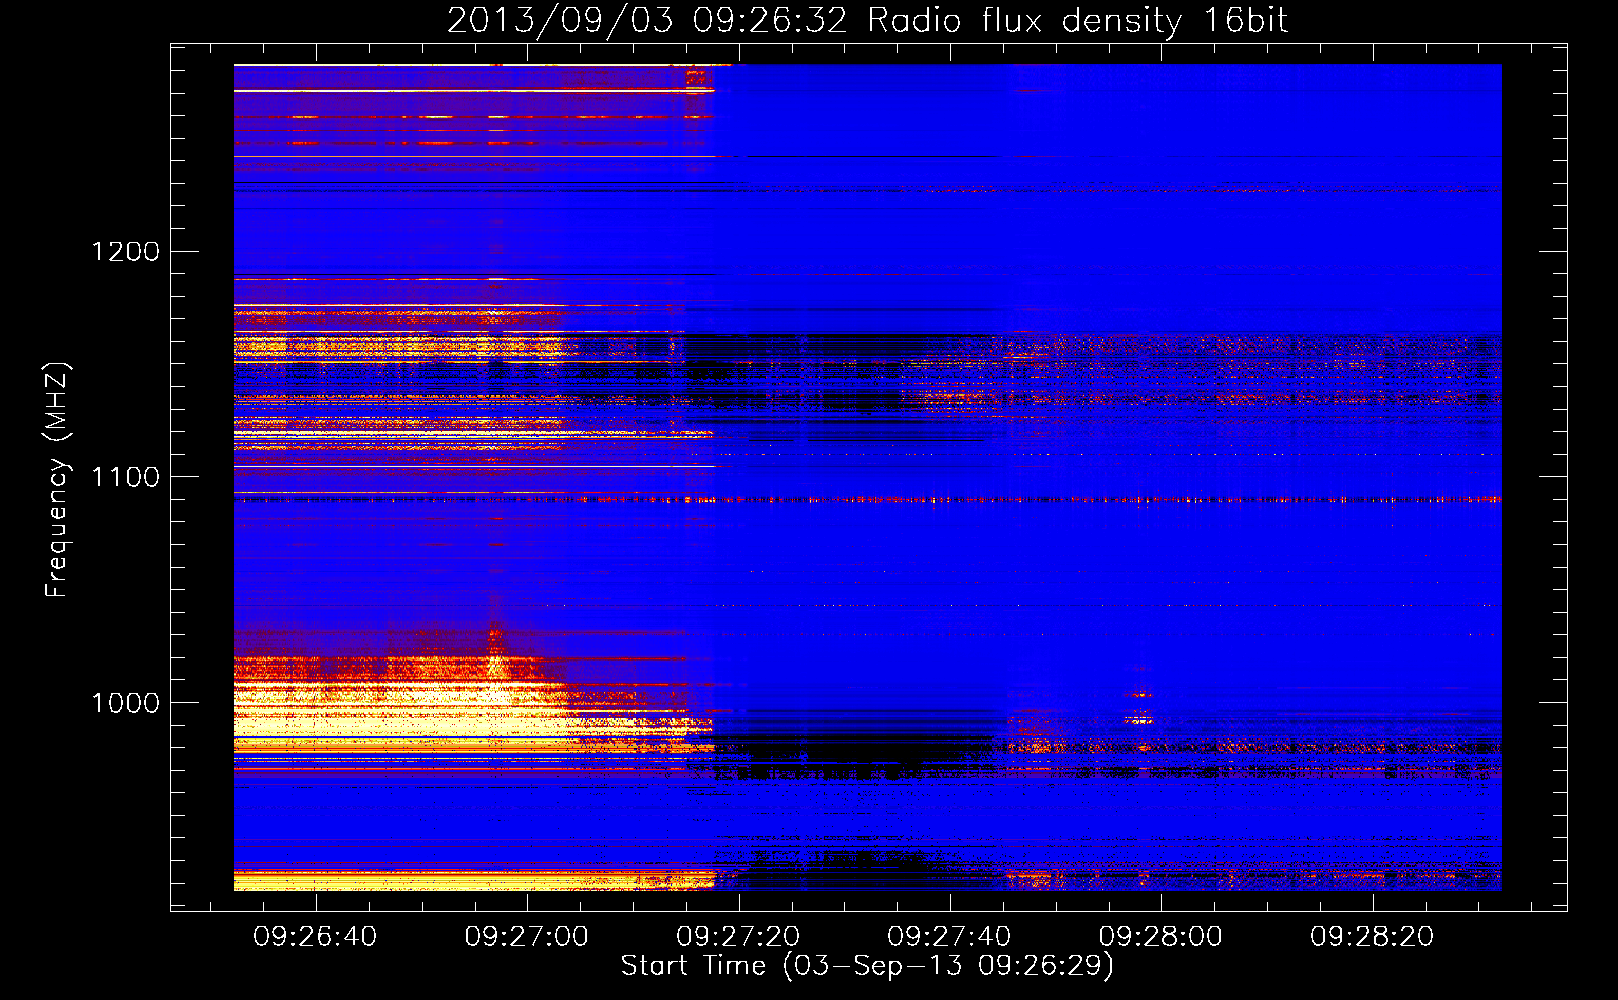Screen dimensions: 1618x1000
Task: Click the 1200 frequency tick label
Action: pos(125,251)
